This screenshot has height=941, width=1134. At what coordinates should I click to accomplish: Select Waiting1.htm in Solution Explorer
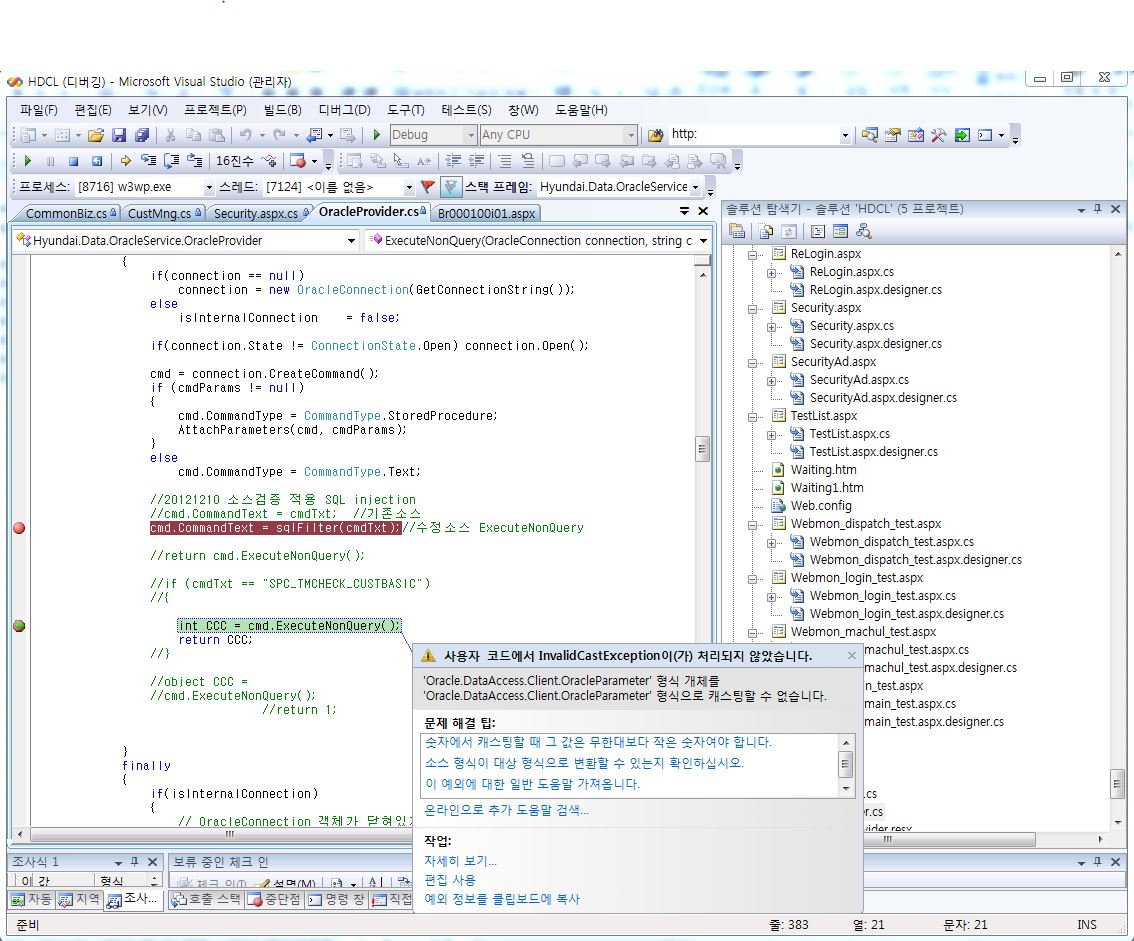pos(827,487)
